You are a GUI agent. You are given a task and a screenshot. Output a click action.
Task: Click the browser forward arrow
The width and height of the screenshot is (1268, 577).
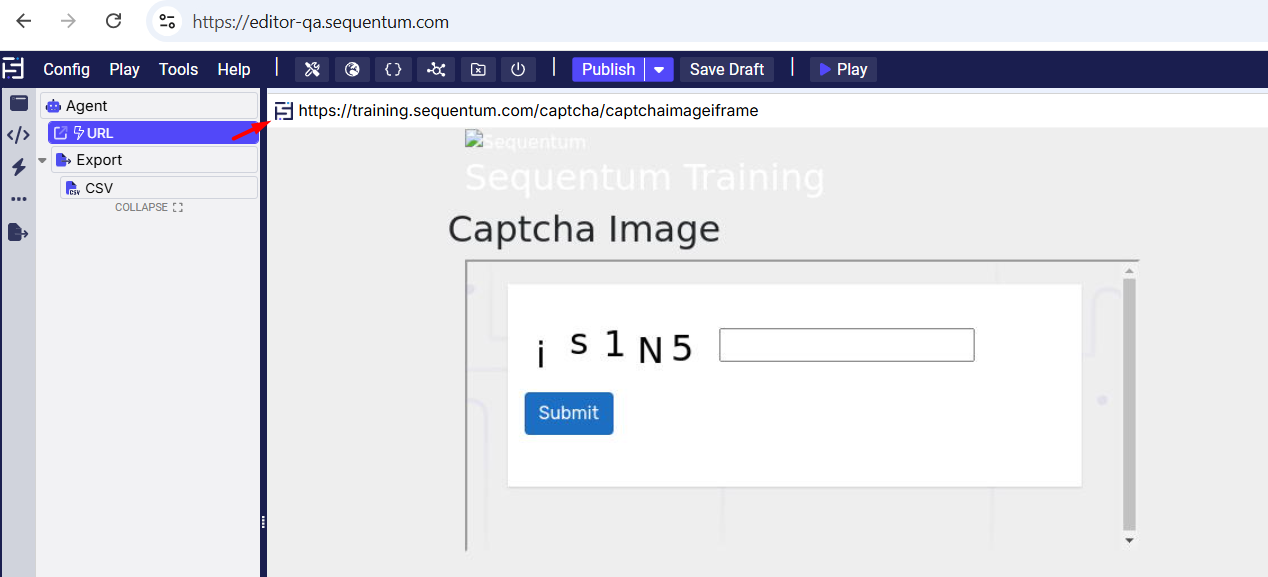click(x=68, y=21)
